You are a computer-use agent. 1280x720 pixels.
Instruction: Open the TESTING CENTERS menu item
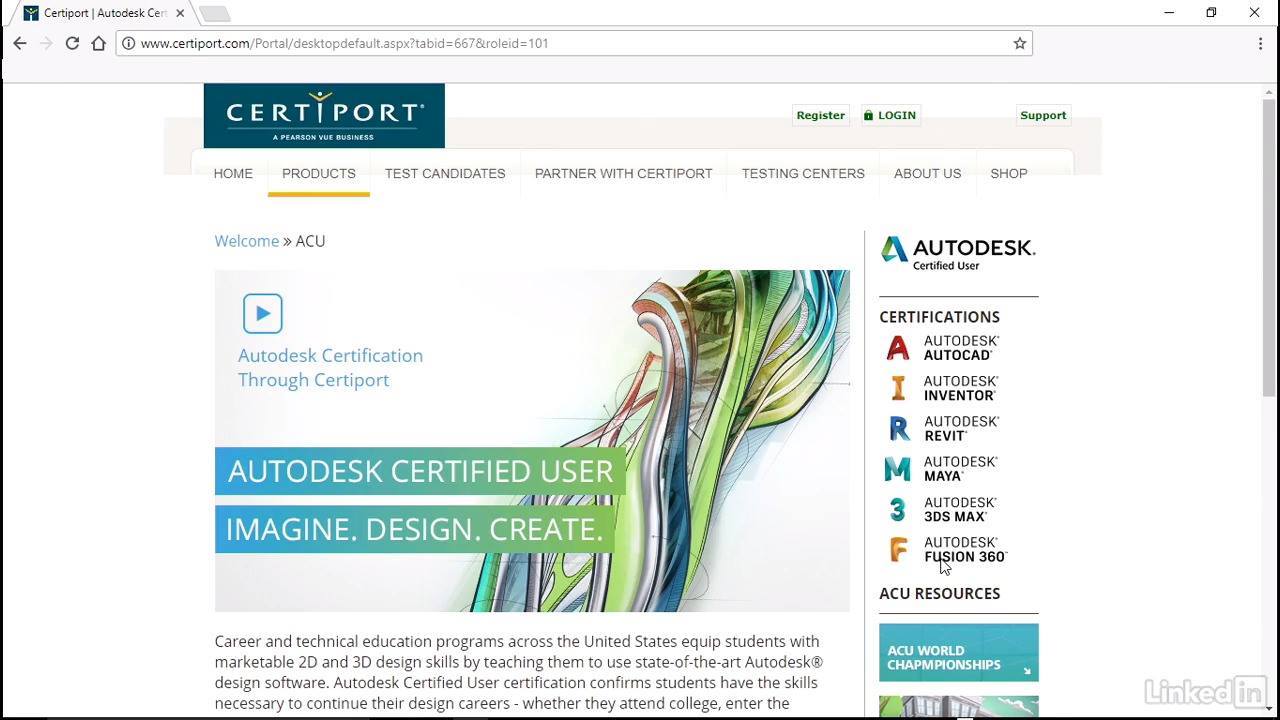[x=803, y=173]
